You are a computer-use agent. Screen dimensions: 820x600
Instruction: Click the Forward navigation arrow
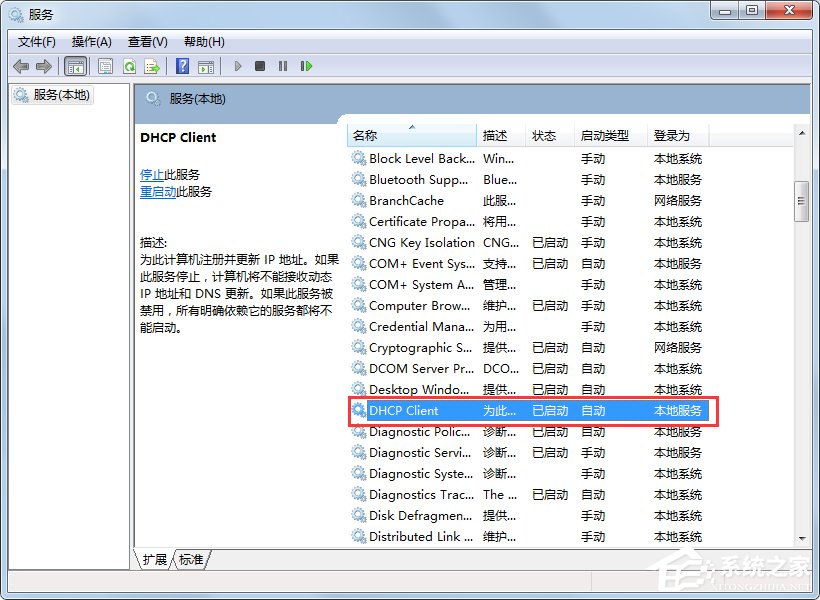pos(45,66)
